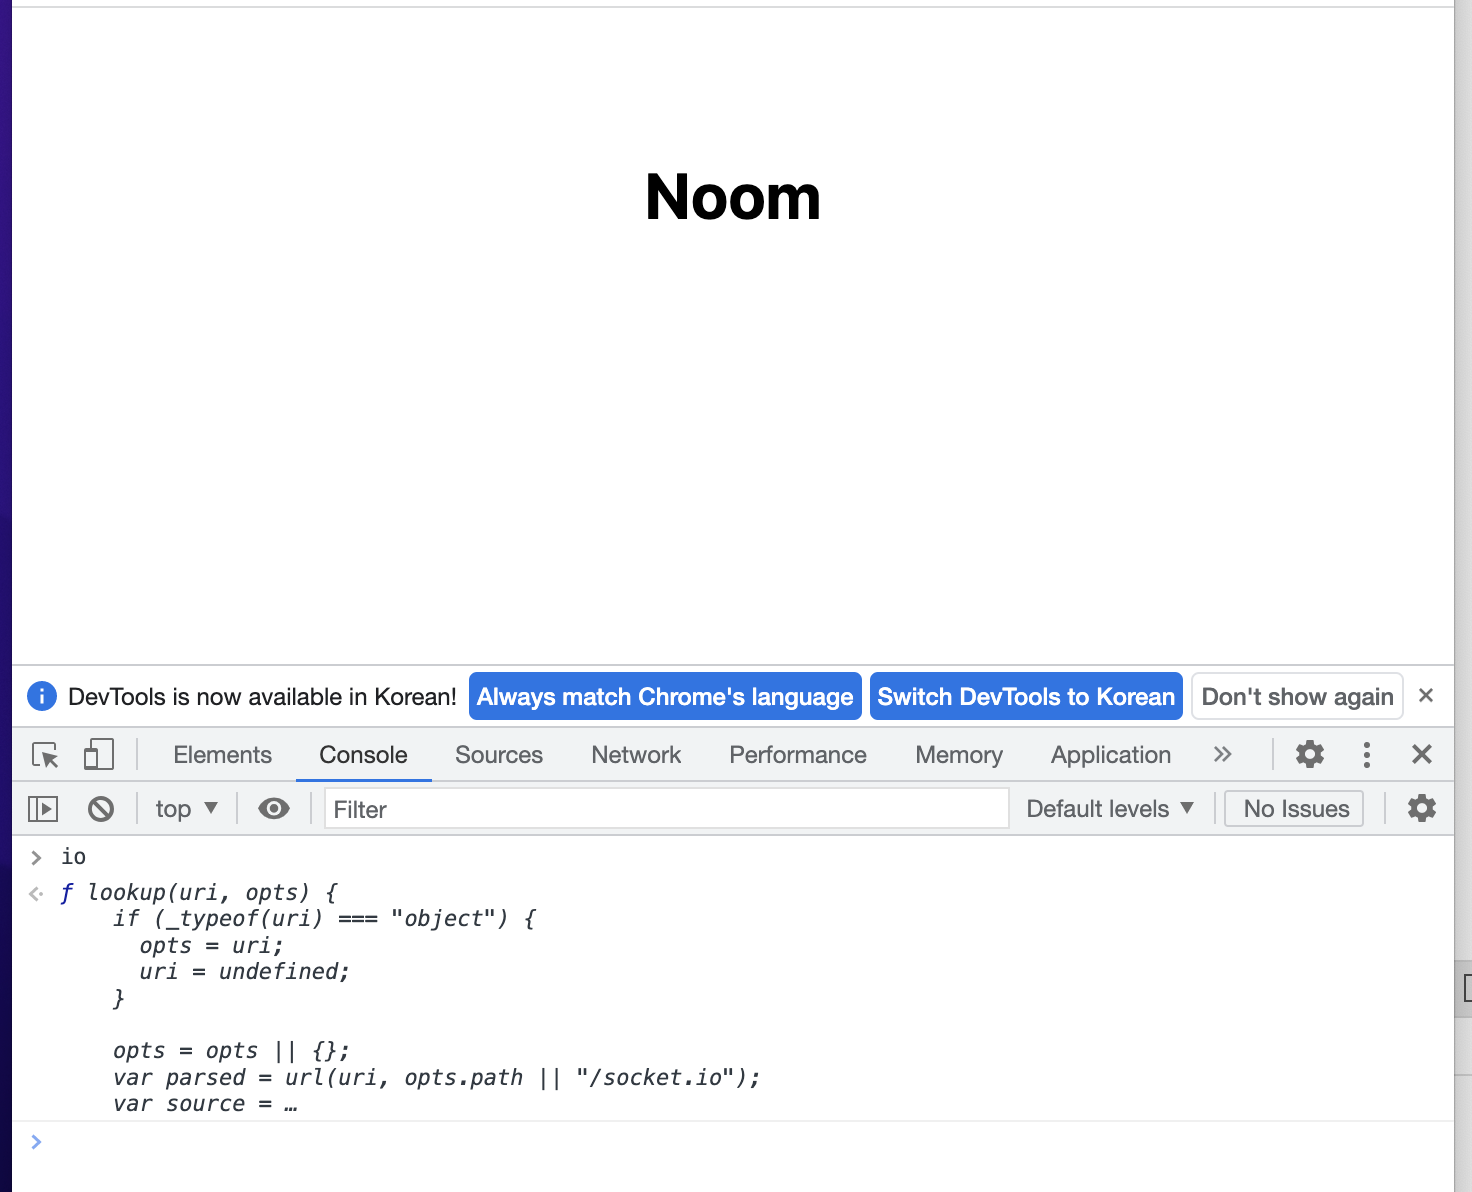Click 'DevTools is now available in Korean!' text

click(x=262, y=697)
